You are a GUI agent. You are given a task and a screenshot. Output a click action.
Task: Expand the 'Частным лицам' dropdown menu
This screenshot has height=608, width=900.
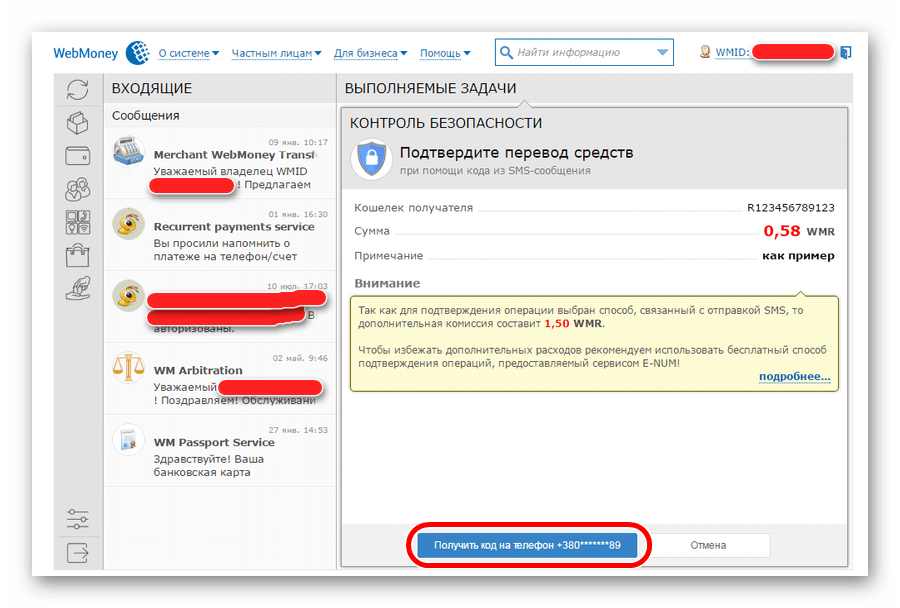pyautogui.click(x=276, y=53)
